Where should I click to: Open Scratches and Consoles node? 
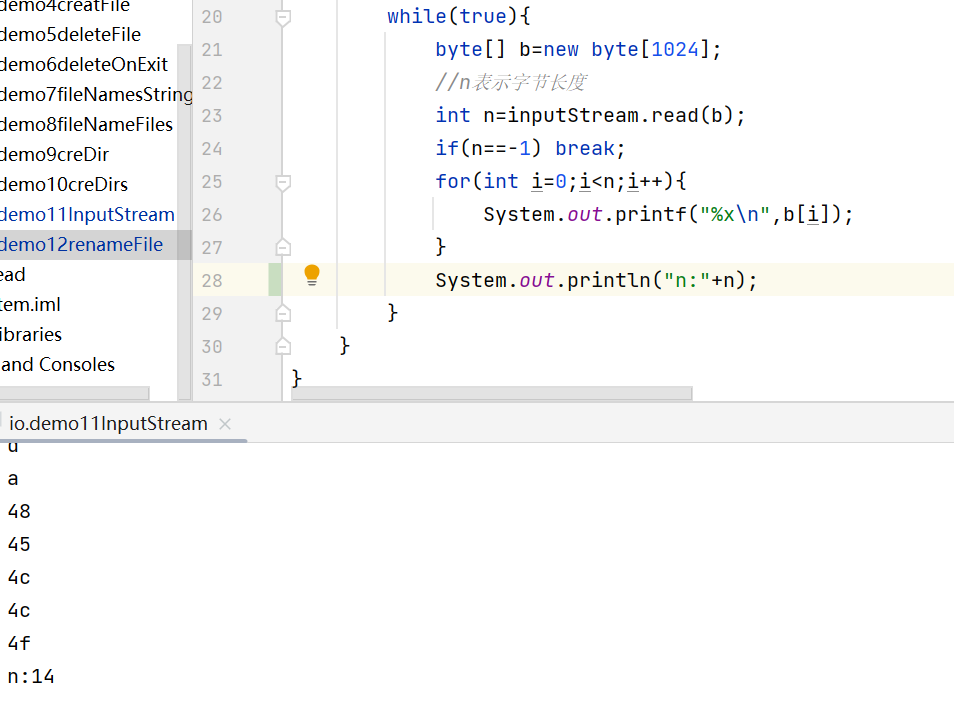(x=58, y=364)
